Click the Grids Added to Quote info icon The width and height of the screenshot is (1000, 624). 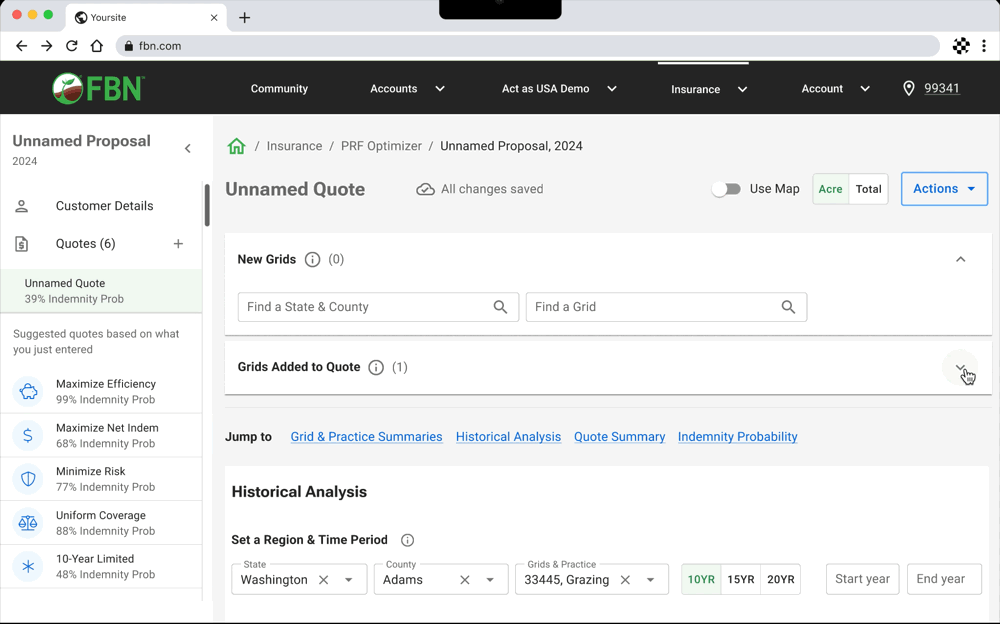click(x=376, y=368)
